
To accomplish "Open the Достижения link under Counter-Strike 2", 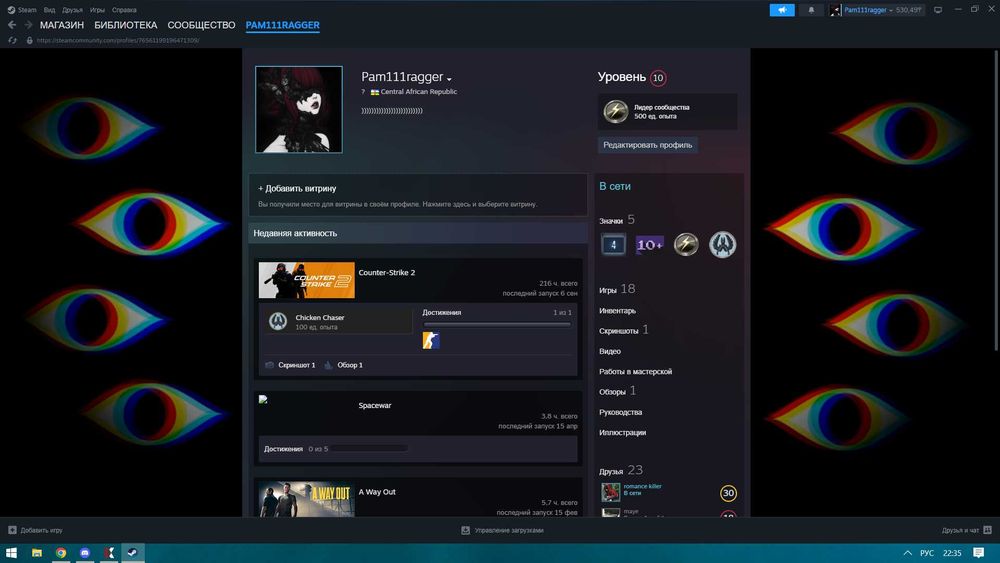I will click(441, 312).
